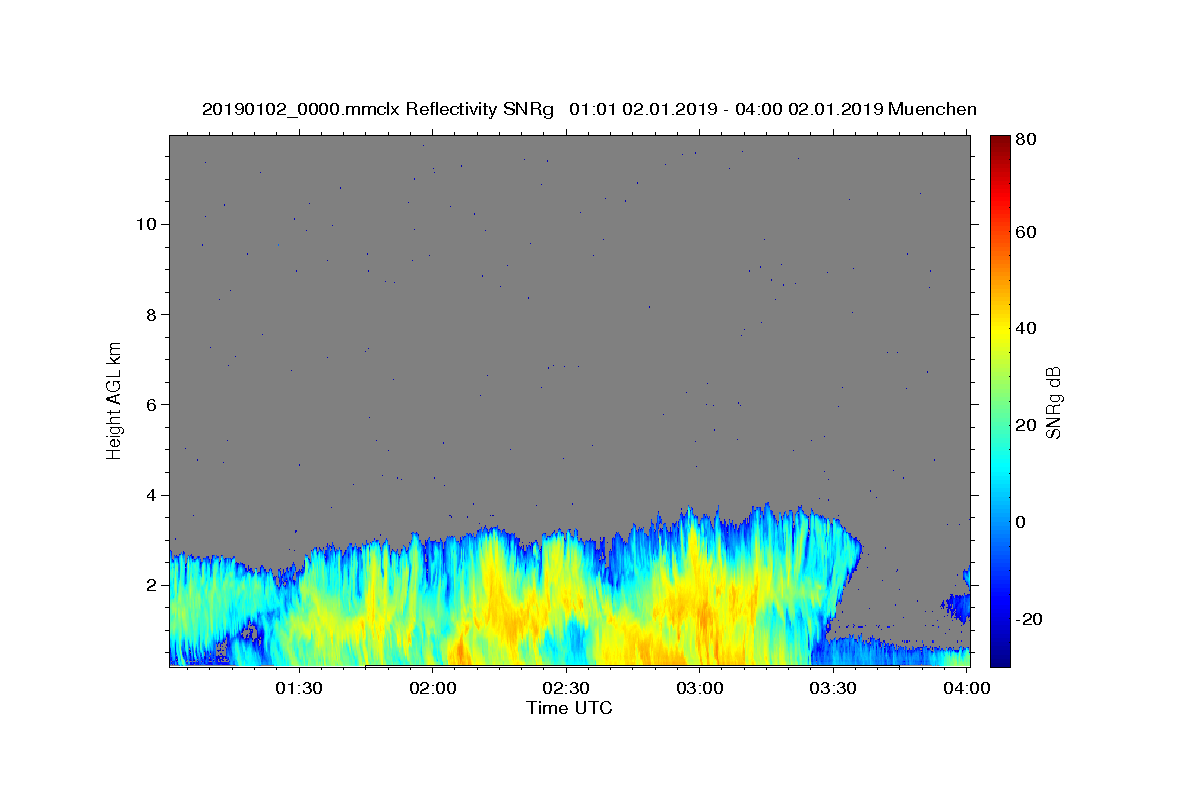Click the 'Height AGL km' axis label

click(x=115, y=400)
